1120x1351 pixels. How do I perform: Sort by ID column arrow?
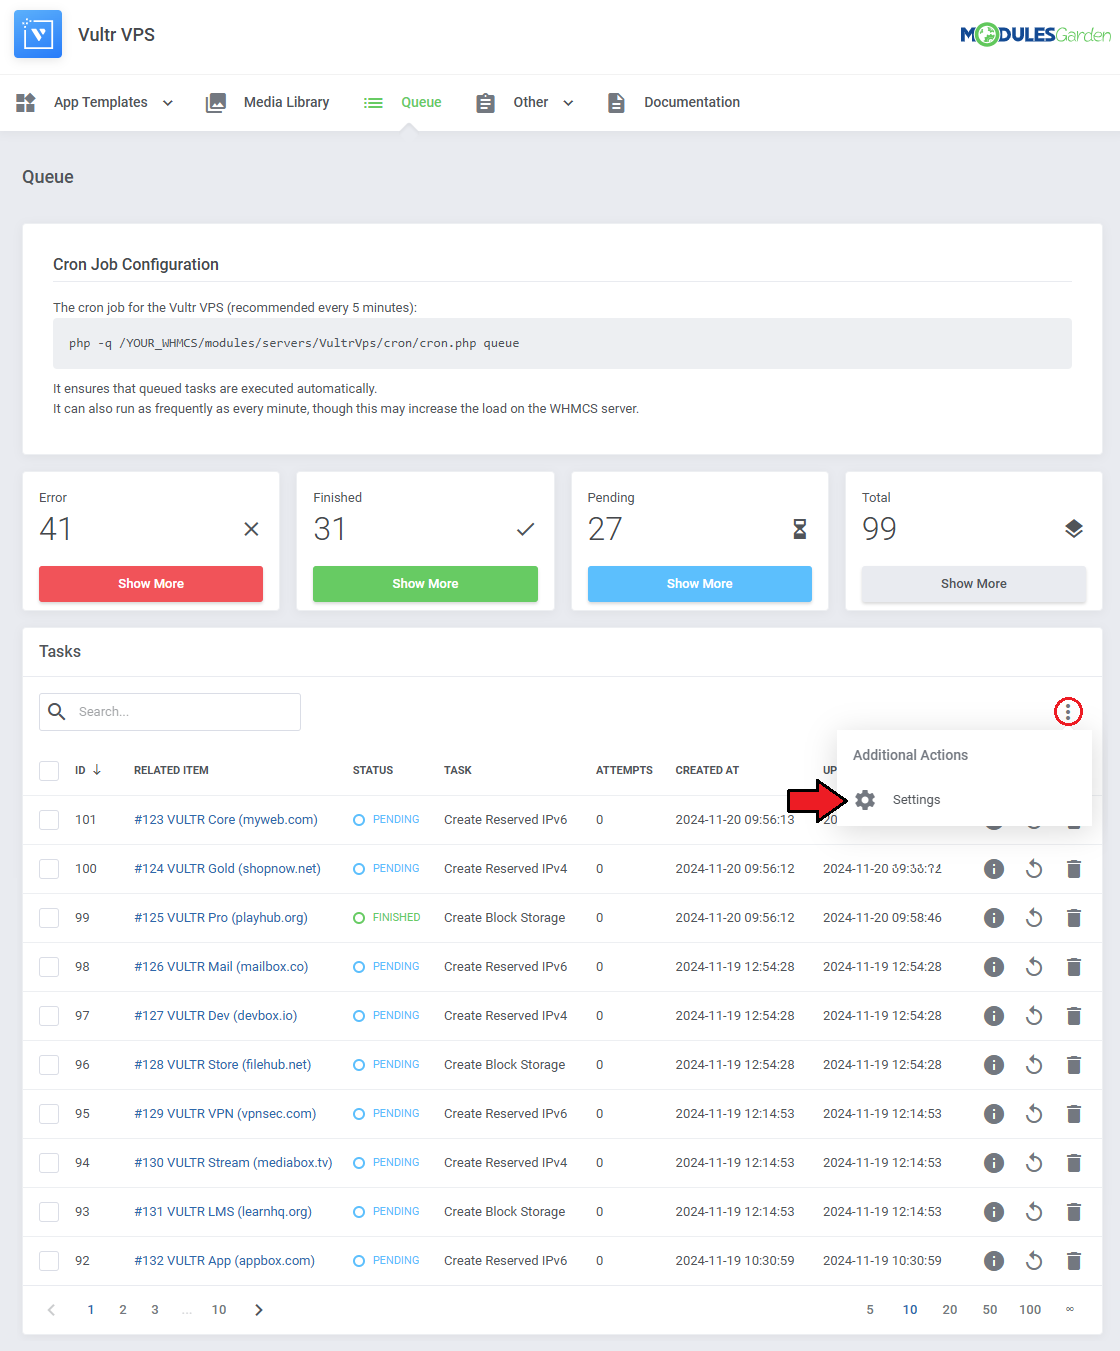pyautogui.click(x=97, y=770)
